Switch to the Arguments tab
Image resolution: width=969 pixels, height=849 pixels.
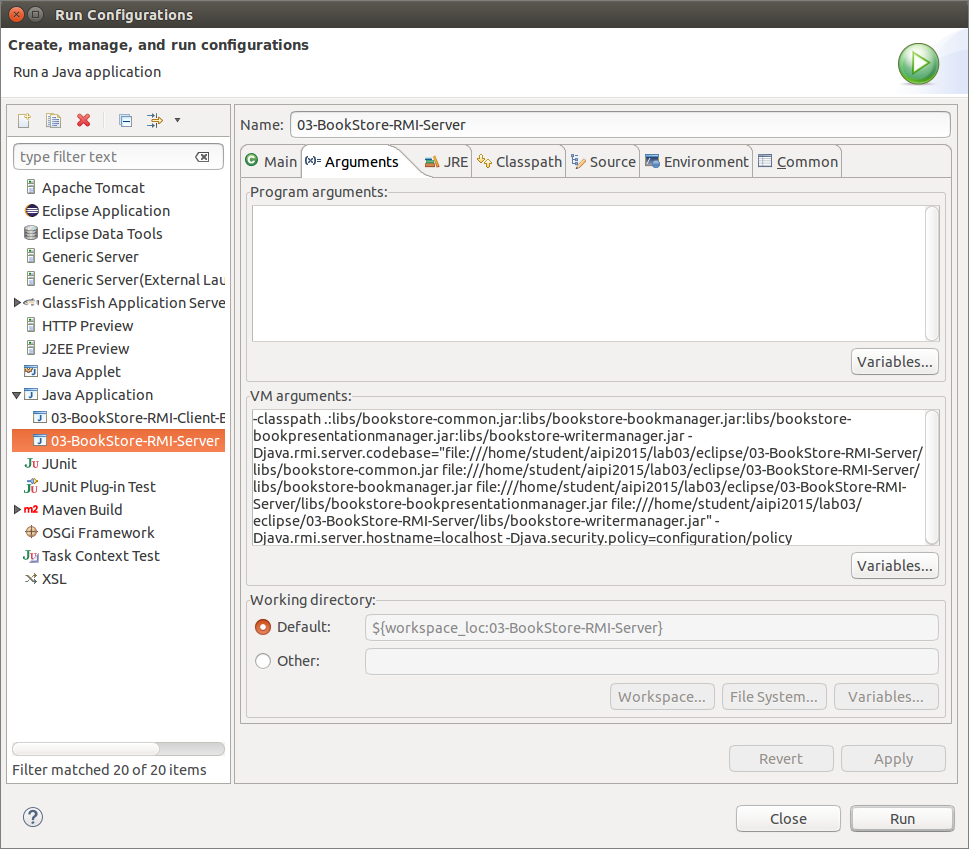click(352, 162)
